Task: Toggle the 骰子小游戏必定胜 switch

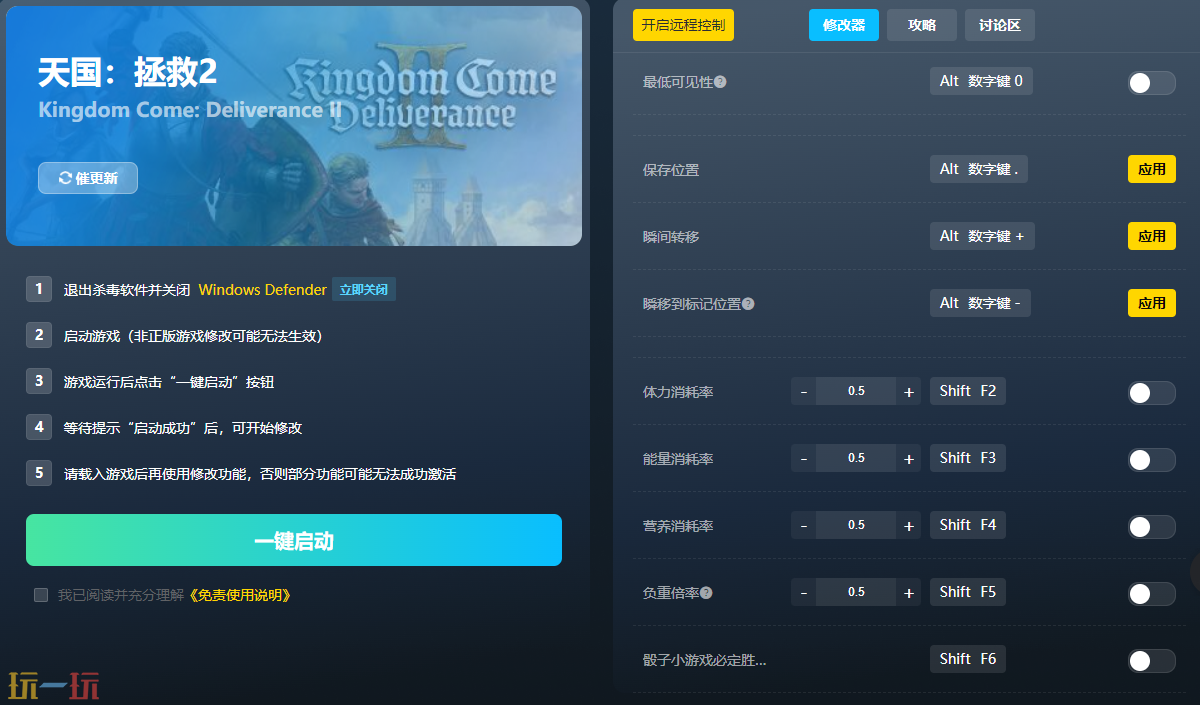Action: point(1151,661)
